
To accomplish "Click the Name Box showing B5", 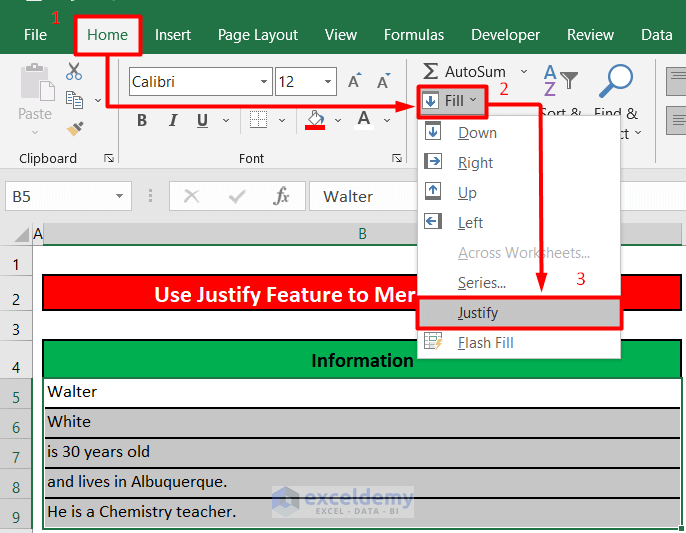I will tap(68, 196).
